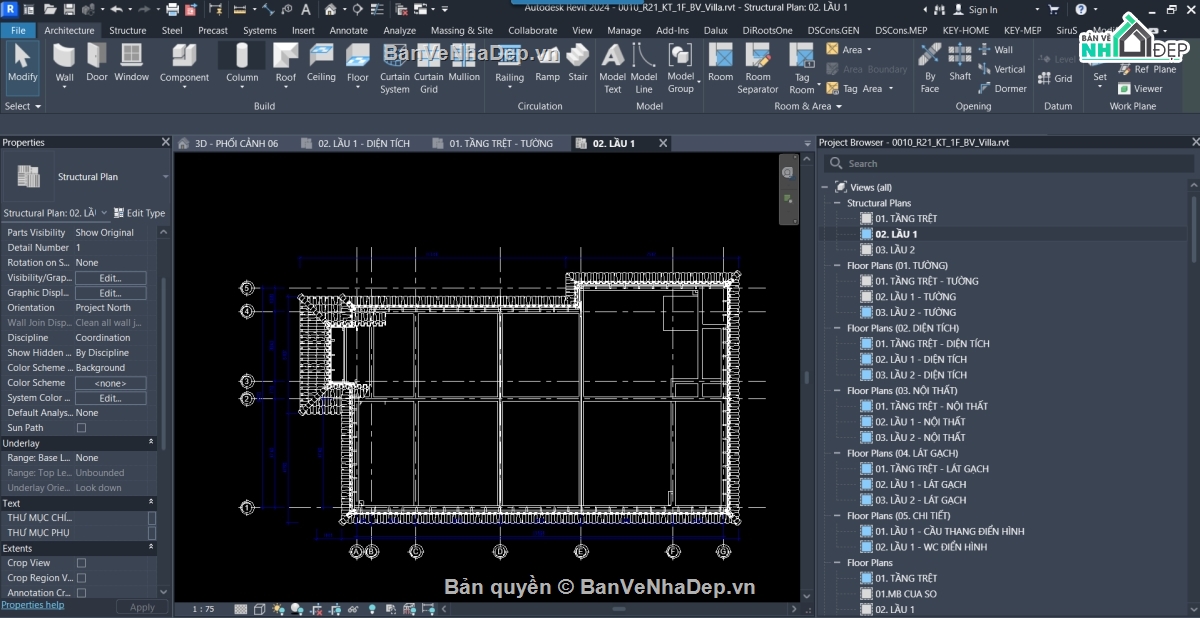Select the Wall tool
The width and height of the screenshot is (1200, 618).
coord(64,65)
